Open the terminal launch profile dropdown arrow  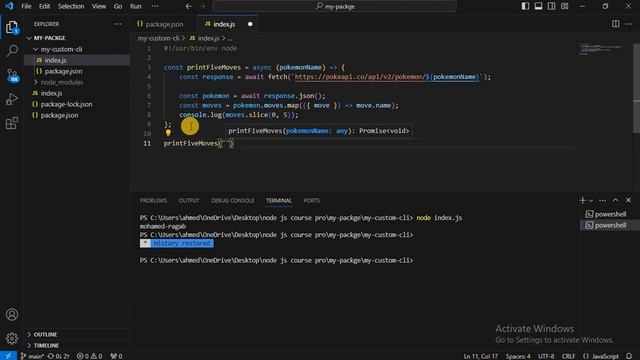click(x=591, y=200)
